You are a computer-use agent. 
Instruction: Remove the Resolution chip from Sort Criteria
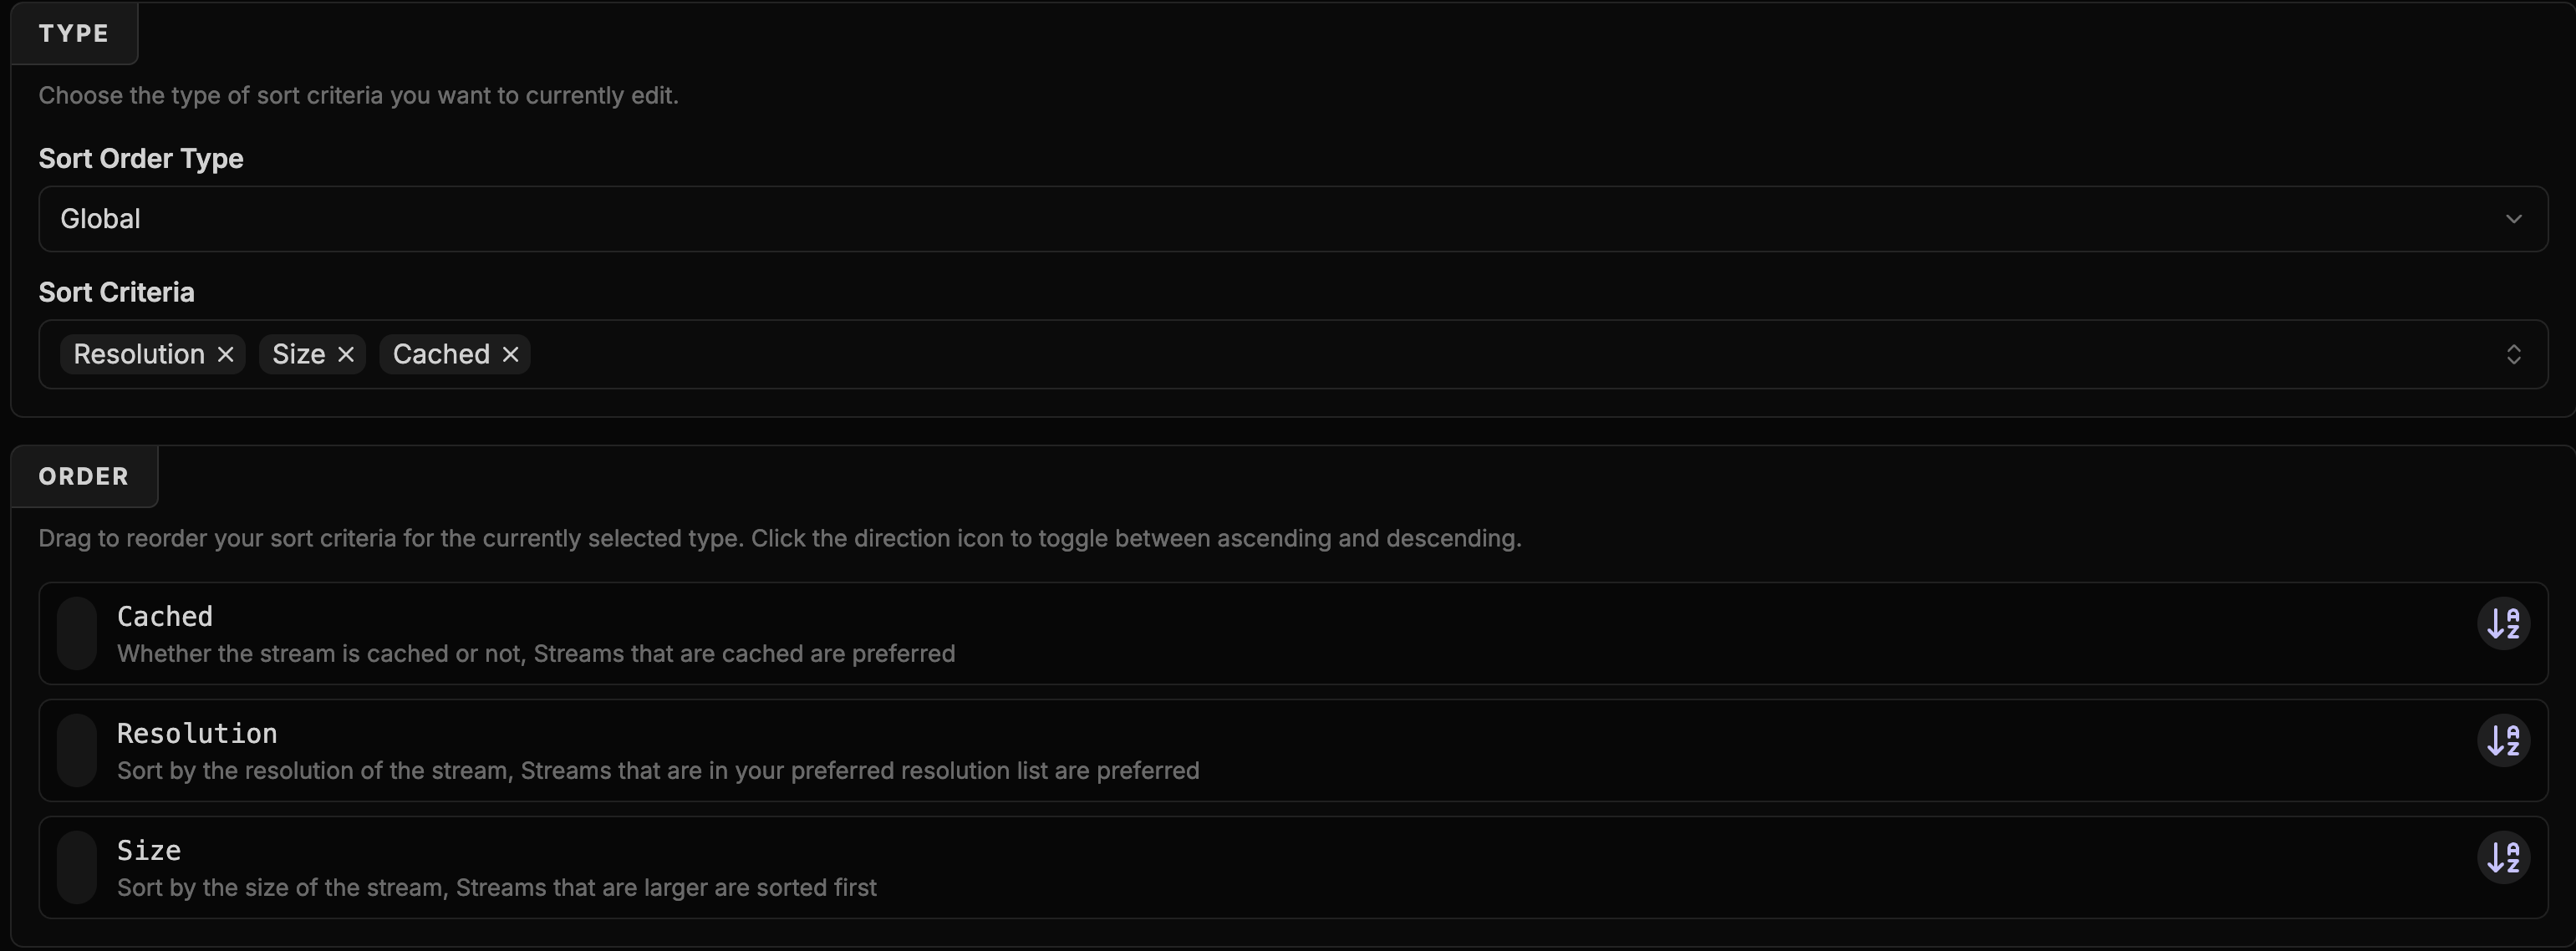tap(226, 355)
